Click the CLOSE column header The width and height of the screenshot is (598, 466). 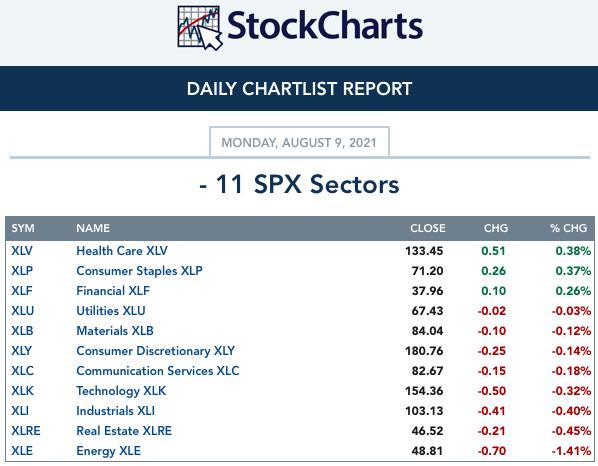pyautogui.click(x=428, y=228)
